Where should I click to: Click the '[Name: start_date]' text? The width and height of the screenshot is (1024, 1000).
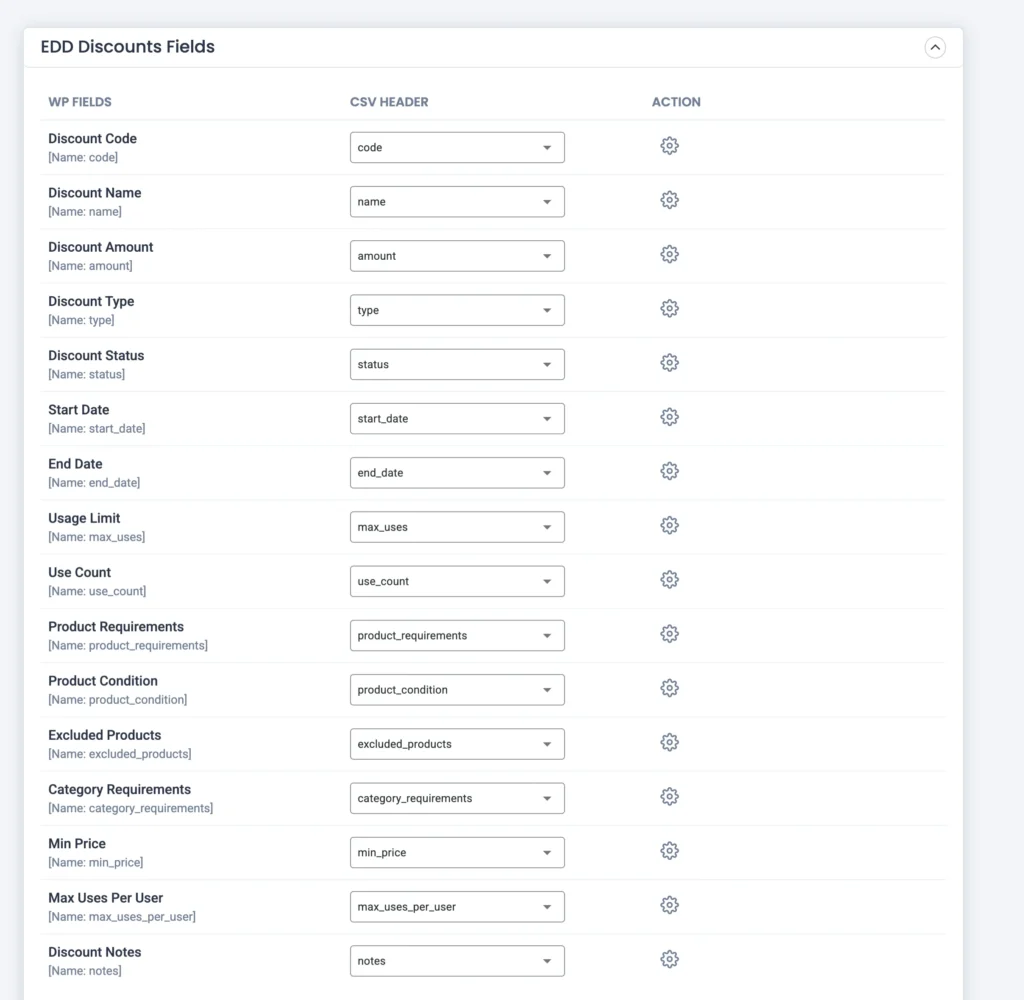click(x=97, y=428)
